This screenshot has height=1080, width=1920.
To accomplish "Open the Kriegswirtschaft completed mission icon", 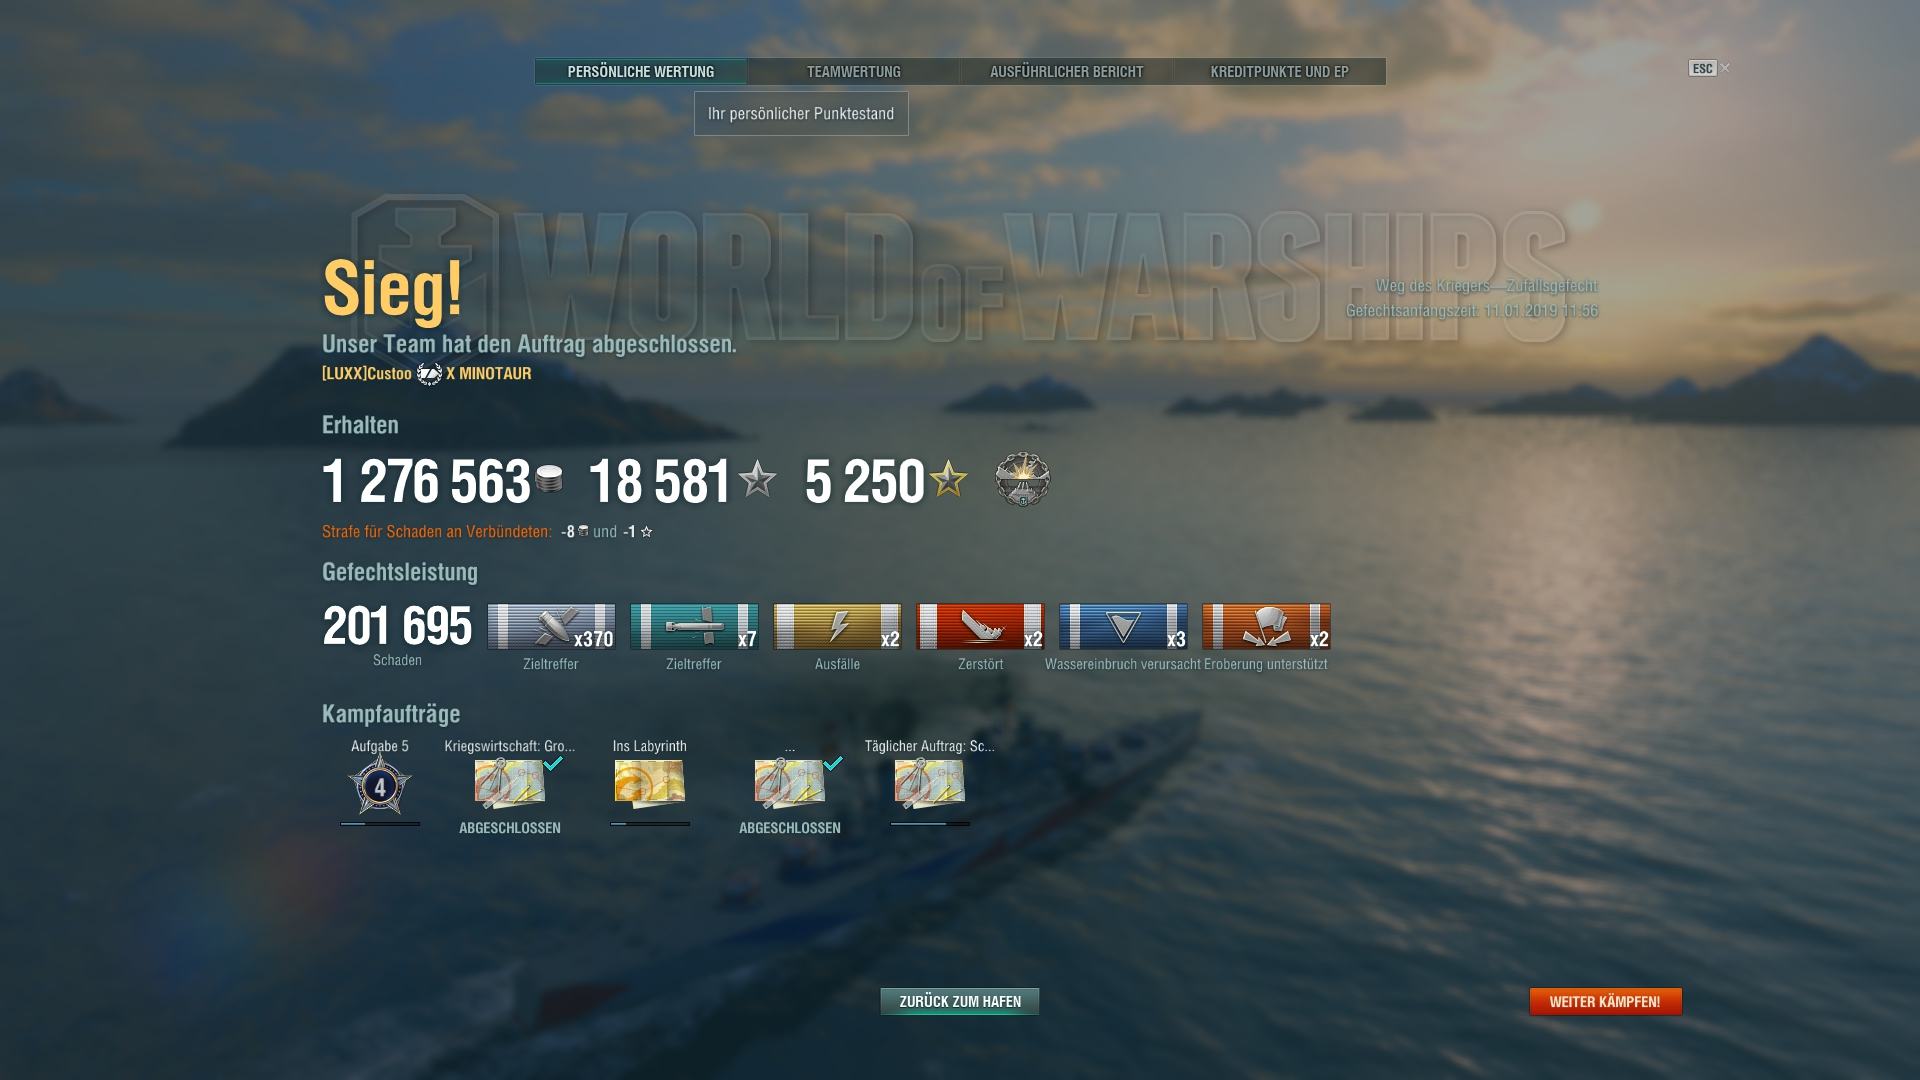I will (510, 783).
